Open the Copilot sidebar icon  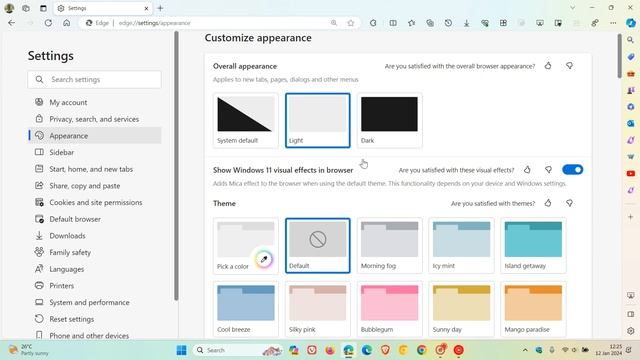[x=631, y=23]
